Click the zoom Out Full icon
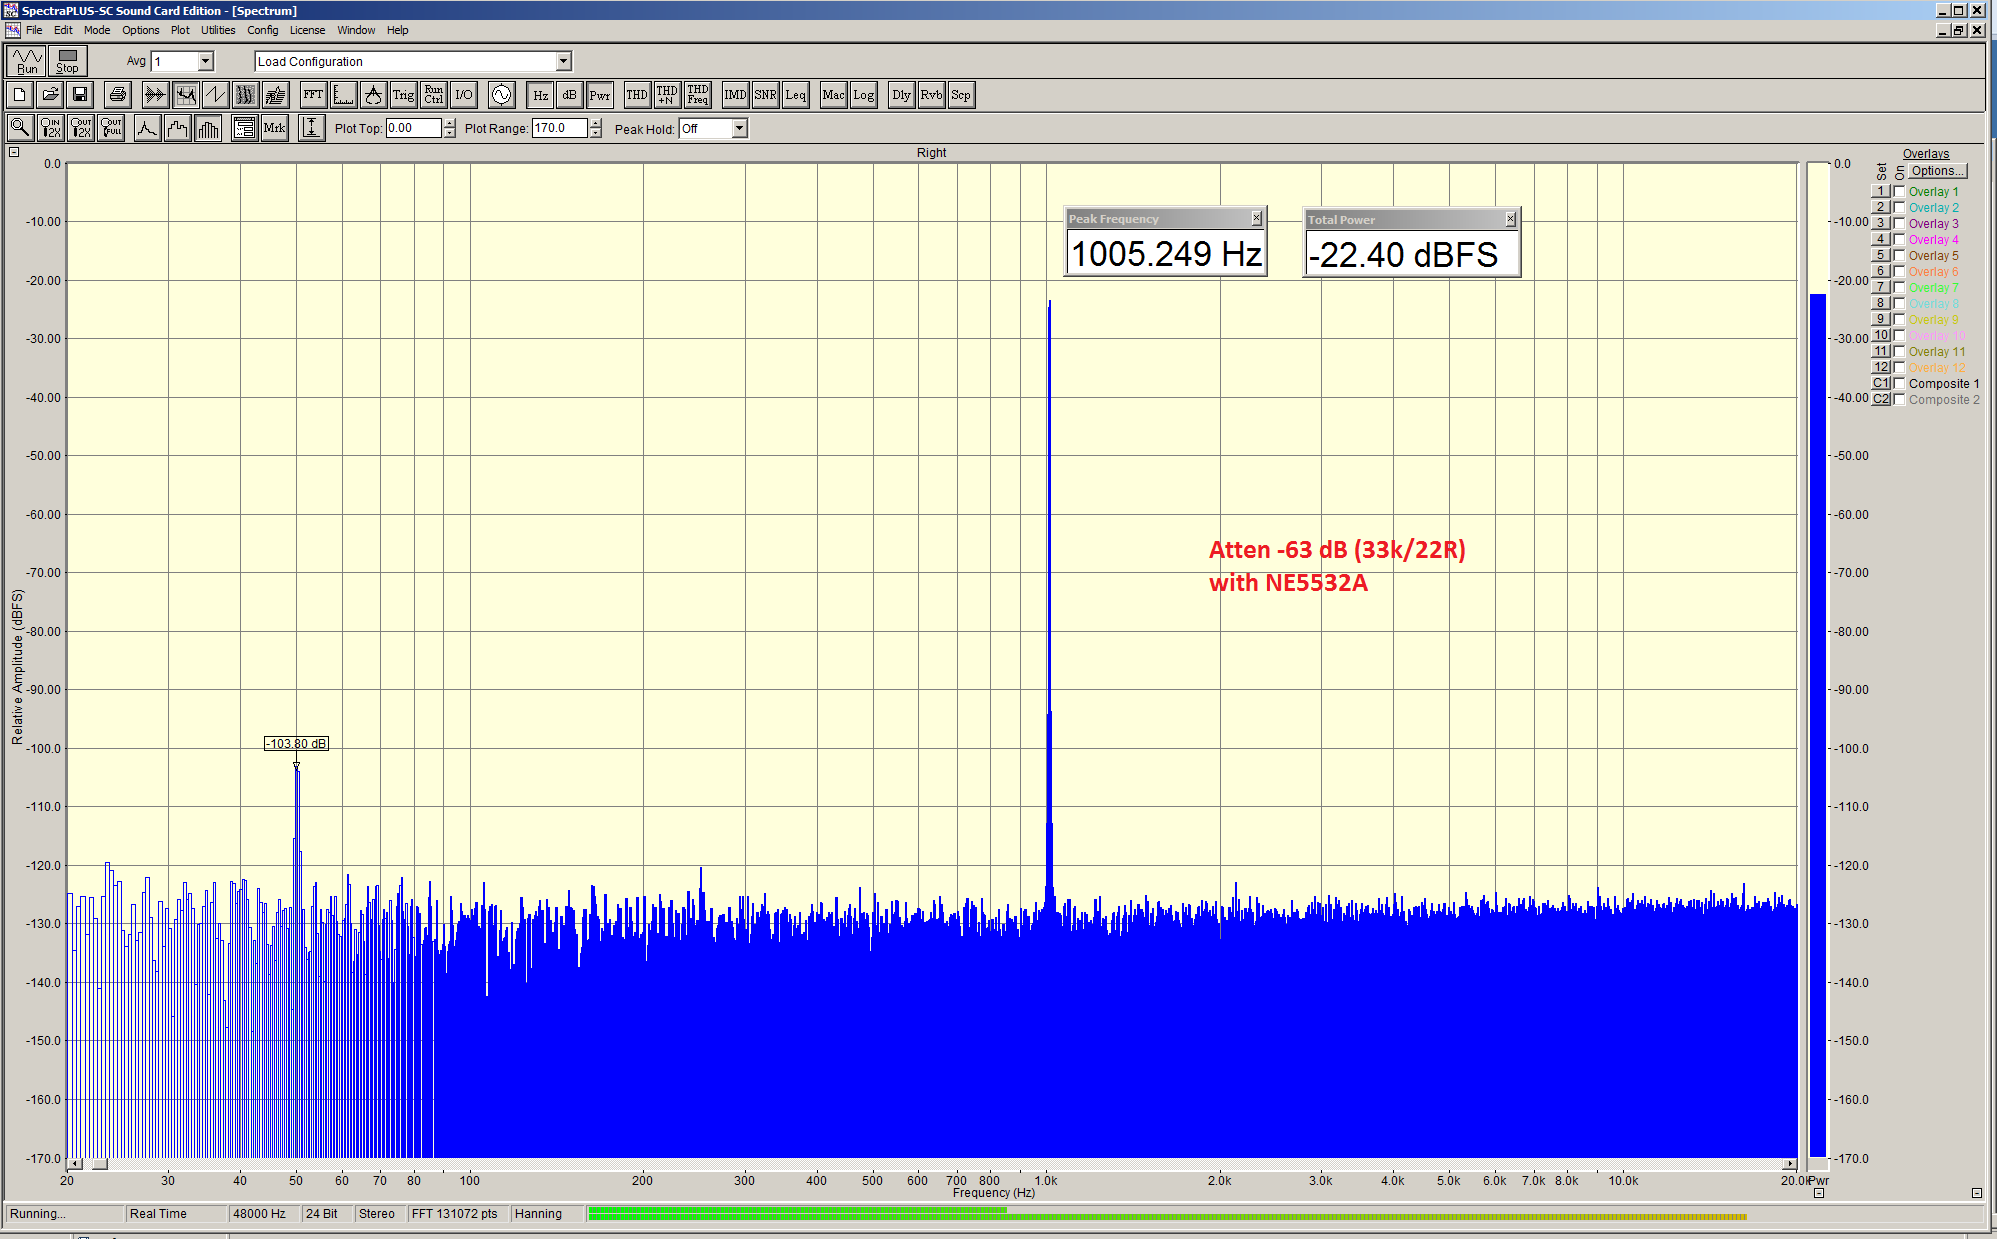This screenshot has height=1239, width=1997. pyautogui.click(x=111, y=128)
